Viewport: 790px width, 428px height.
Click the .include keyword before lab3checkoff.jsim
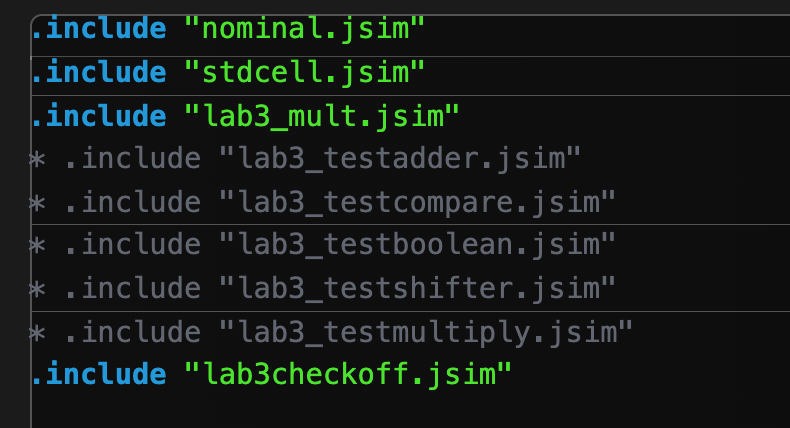[x=99, y=374]
